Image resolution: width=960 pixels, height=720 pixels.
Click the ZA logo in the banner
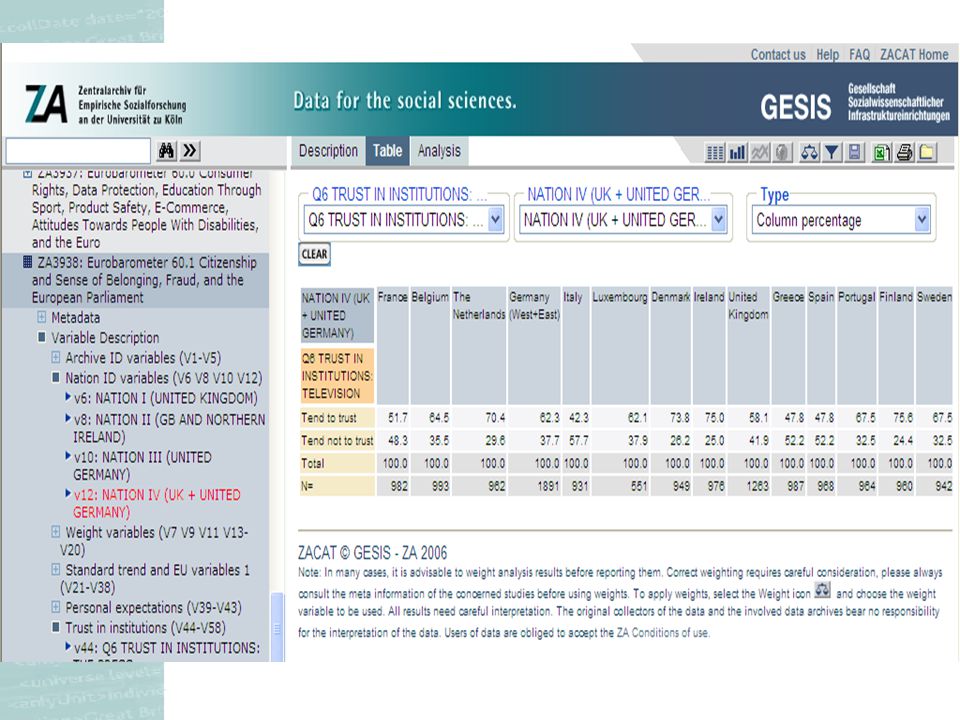(46, 103)
